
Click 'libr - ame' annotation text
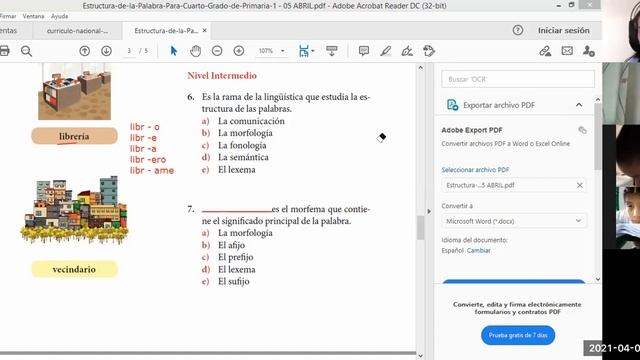pyautogui.click(x=152, y=171)
